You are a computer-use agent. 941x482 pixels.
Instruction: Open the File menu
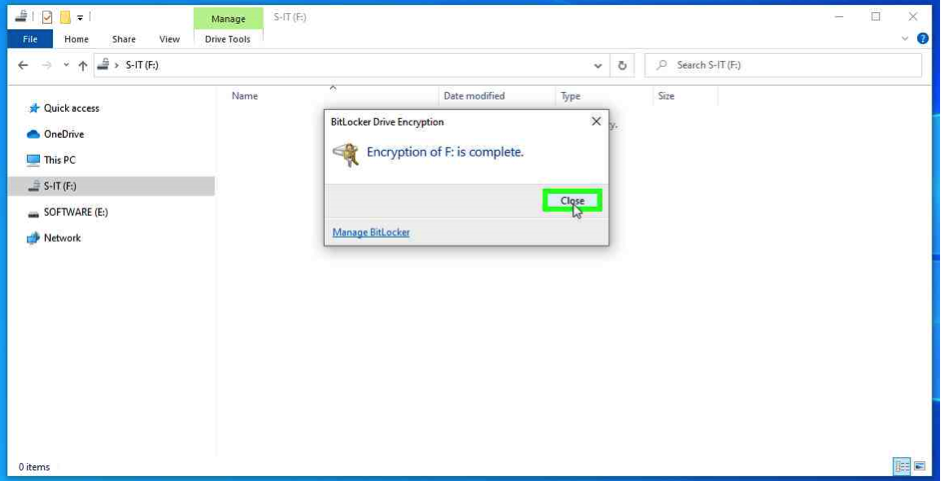[30, 39]
